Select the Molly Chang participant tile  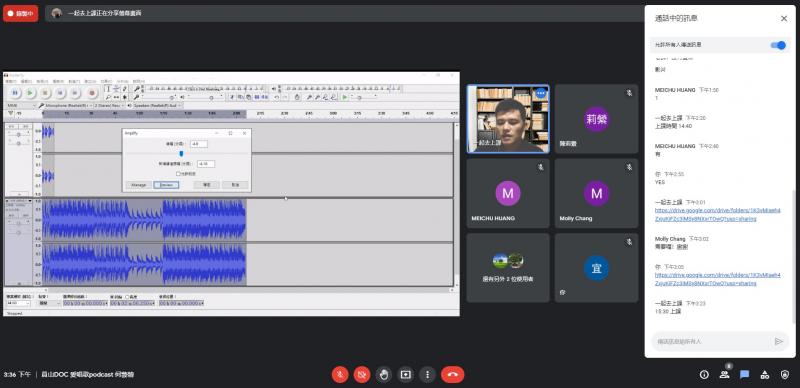pyautogui.click(x=596, y=193)
